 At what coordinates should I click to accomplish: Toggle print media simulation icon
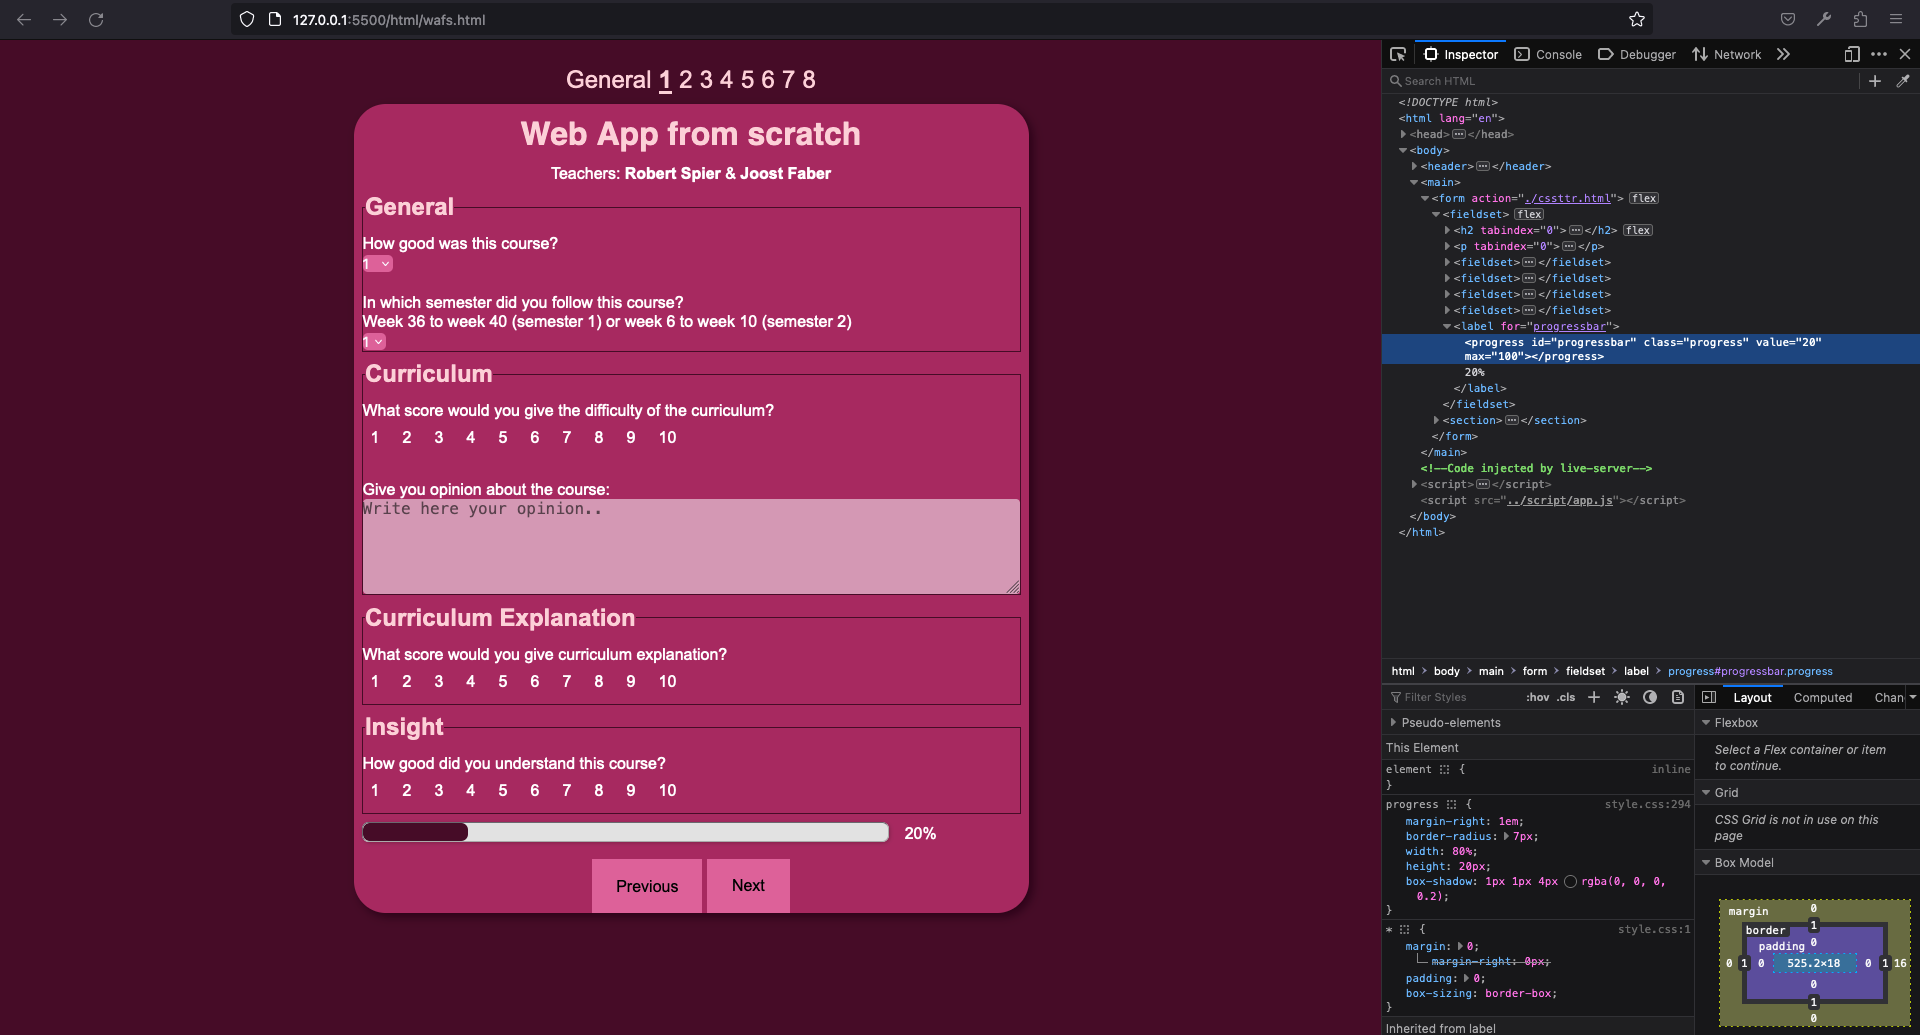[x=1678, y=697]
